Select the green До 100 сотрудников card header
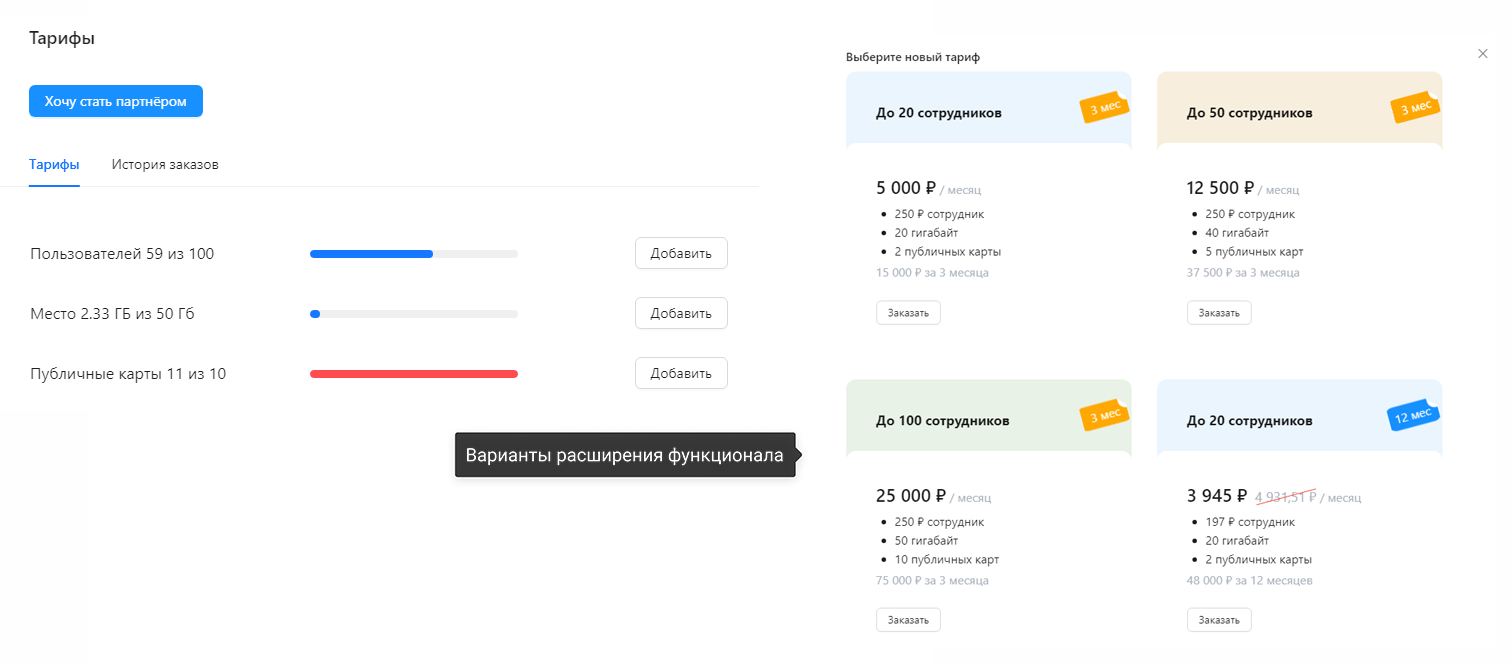 click(x=989, y=415)
